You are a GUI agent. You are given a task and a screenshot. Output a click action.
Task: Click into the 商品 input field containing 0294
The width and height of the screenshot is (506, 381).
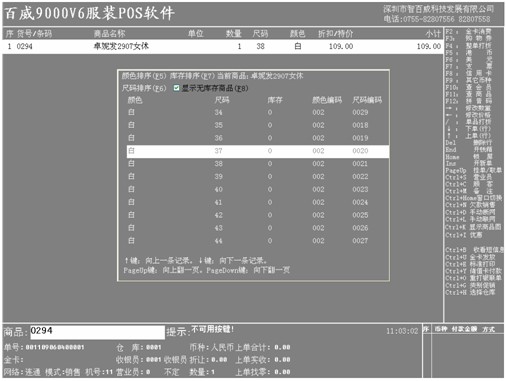pos(97,332)
